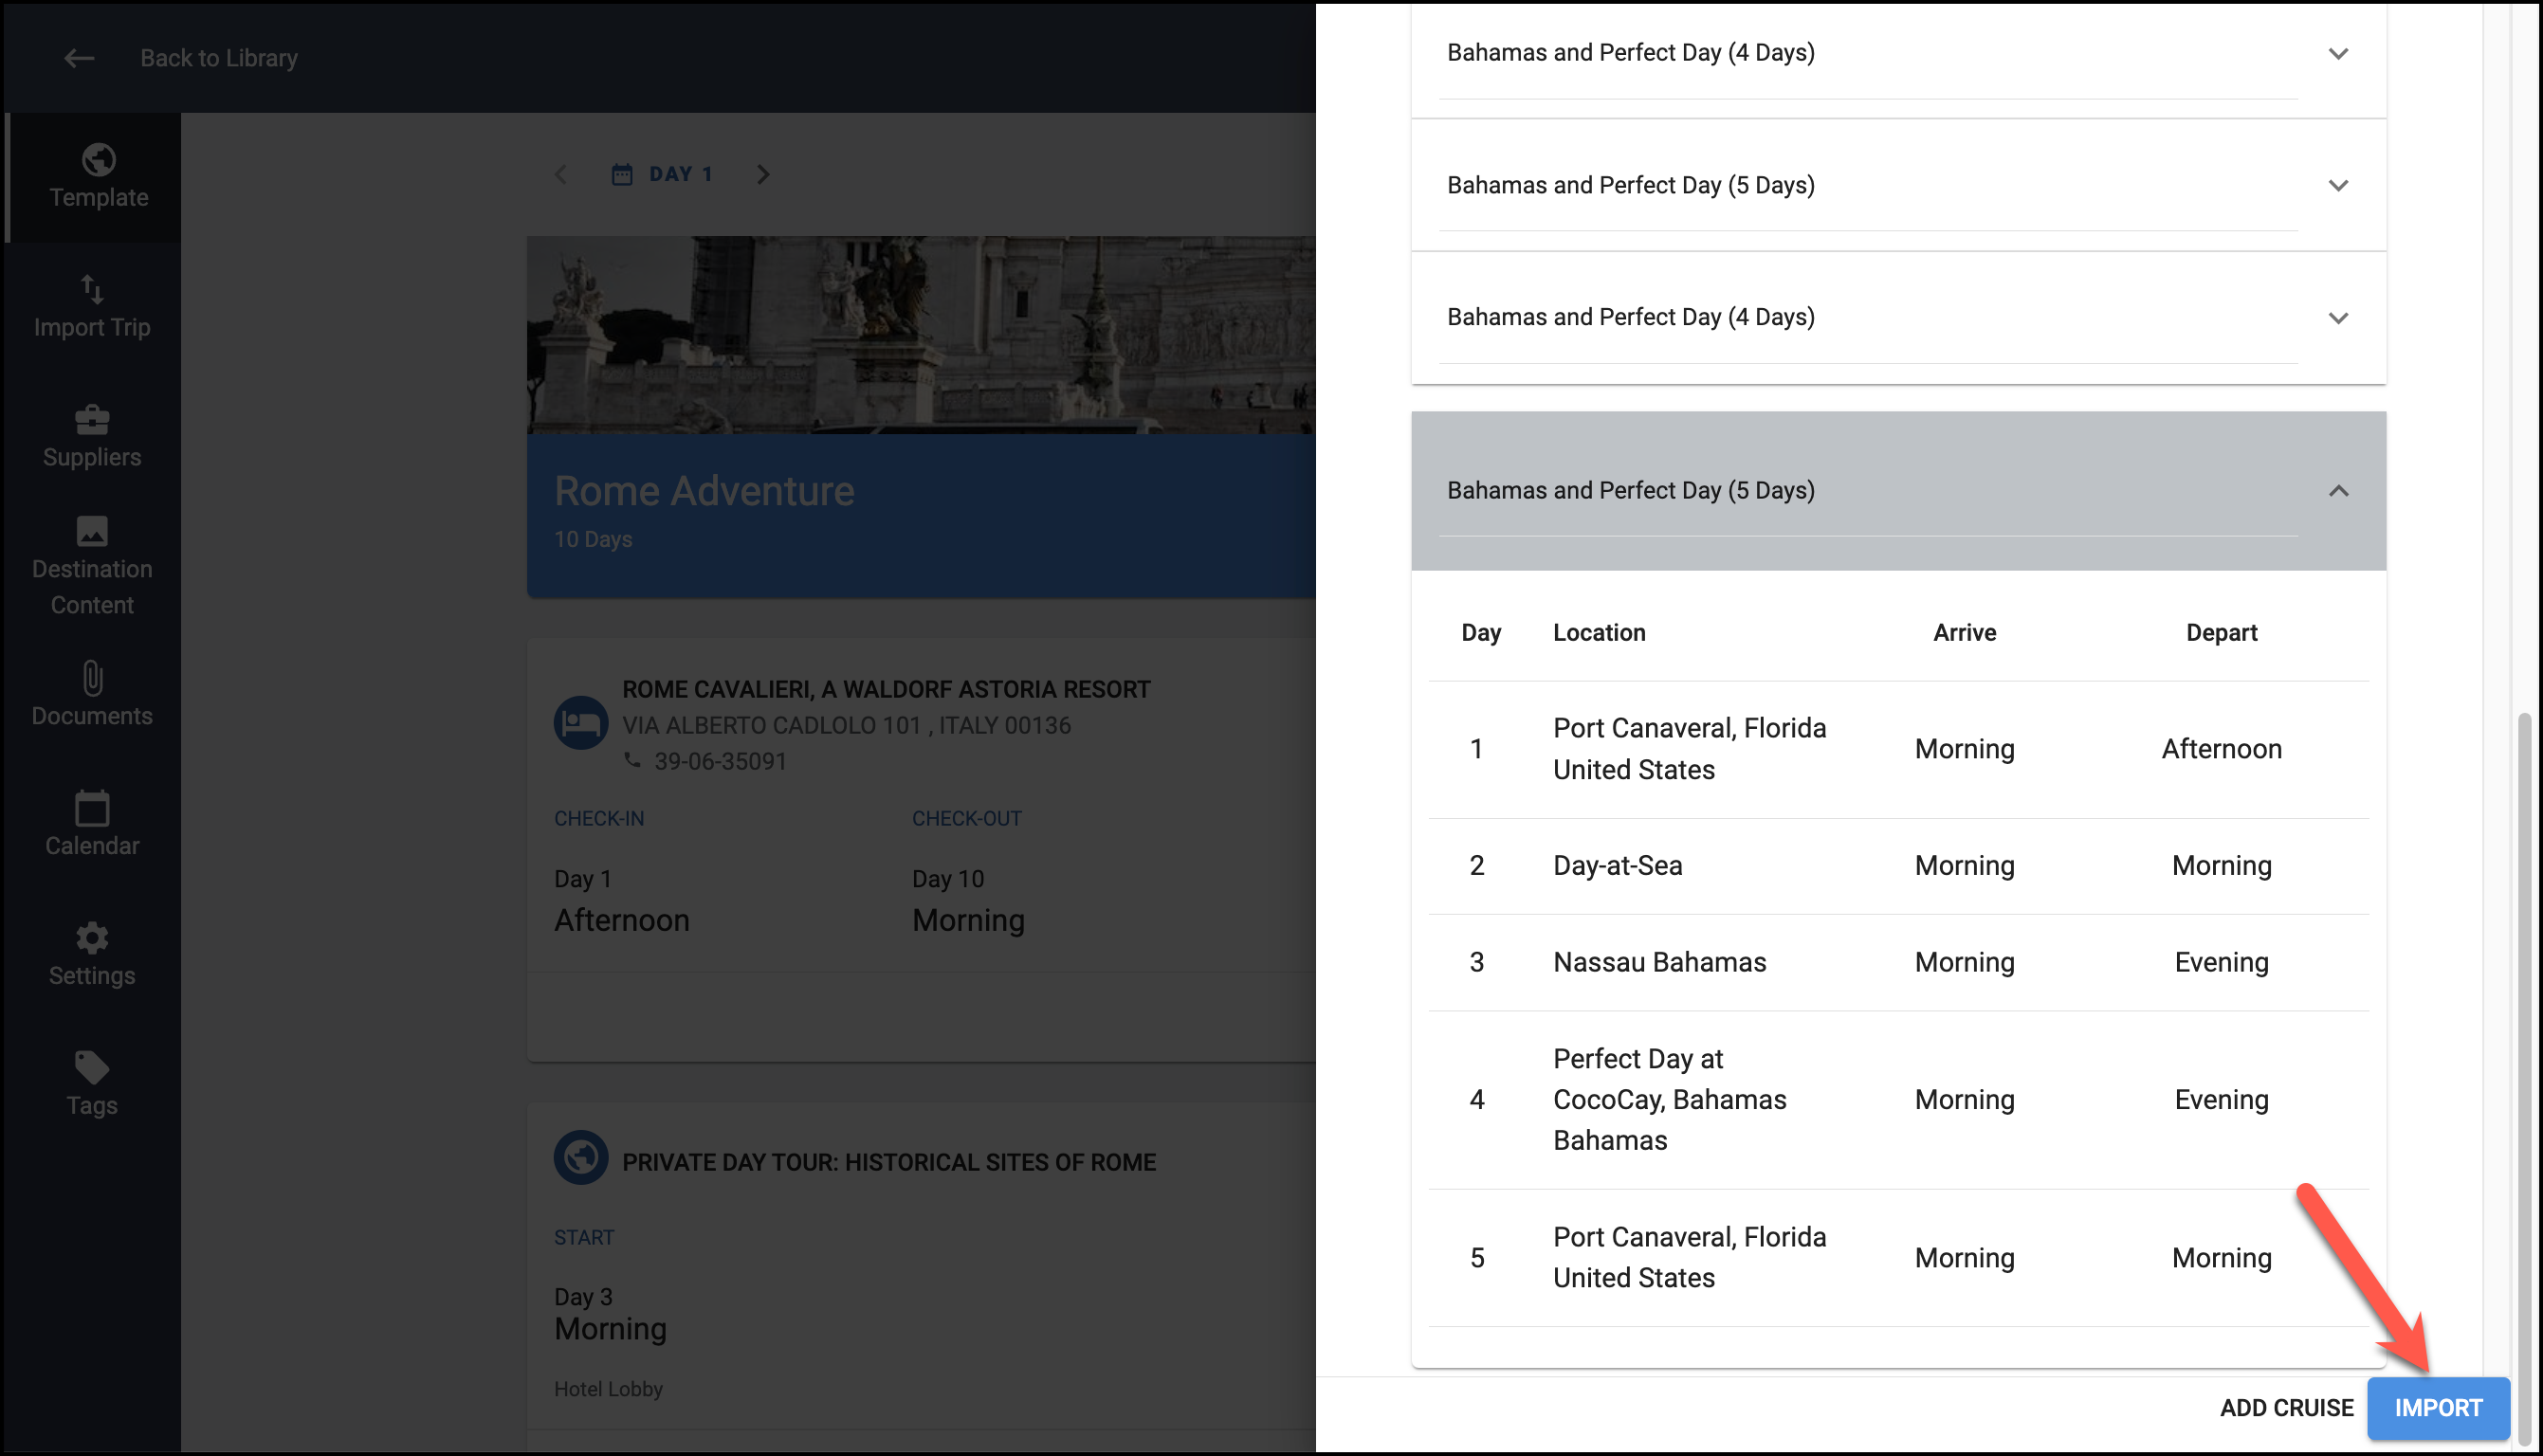Click the hotel phone number 39-06-35091
Screen dimensions: 2543x1456
pyautogui.click(x=720, y=761)
